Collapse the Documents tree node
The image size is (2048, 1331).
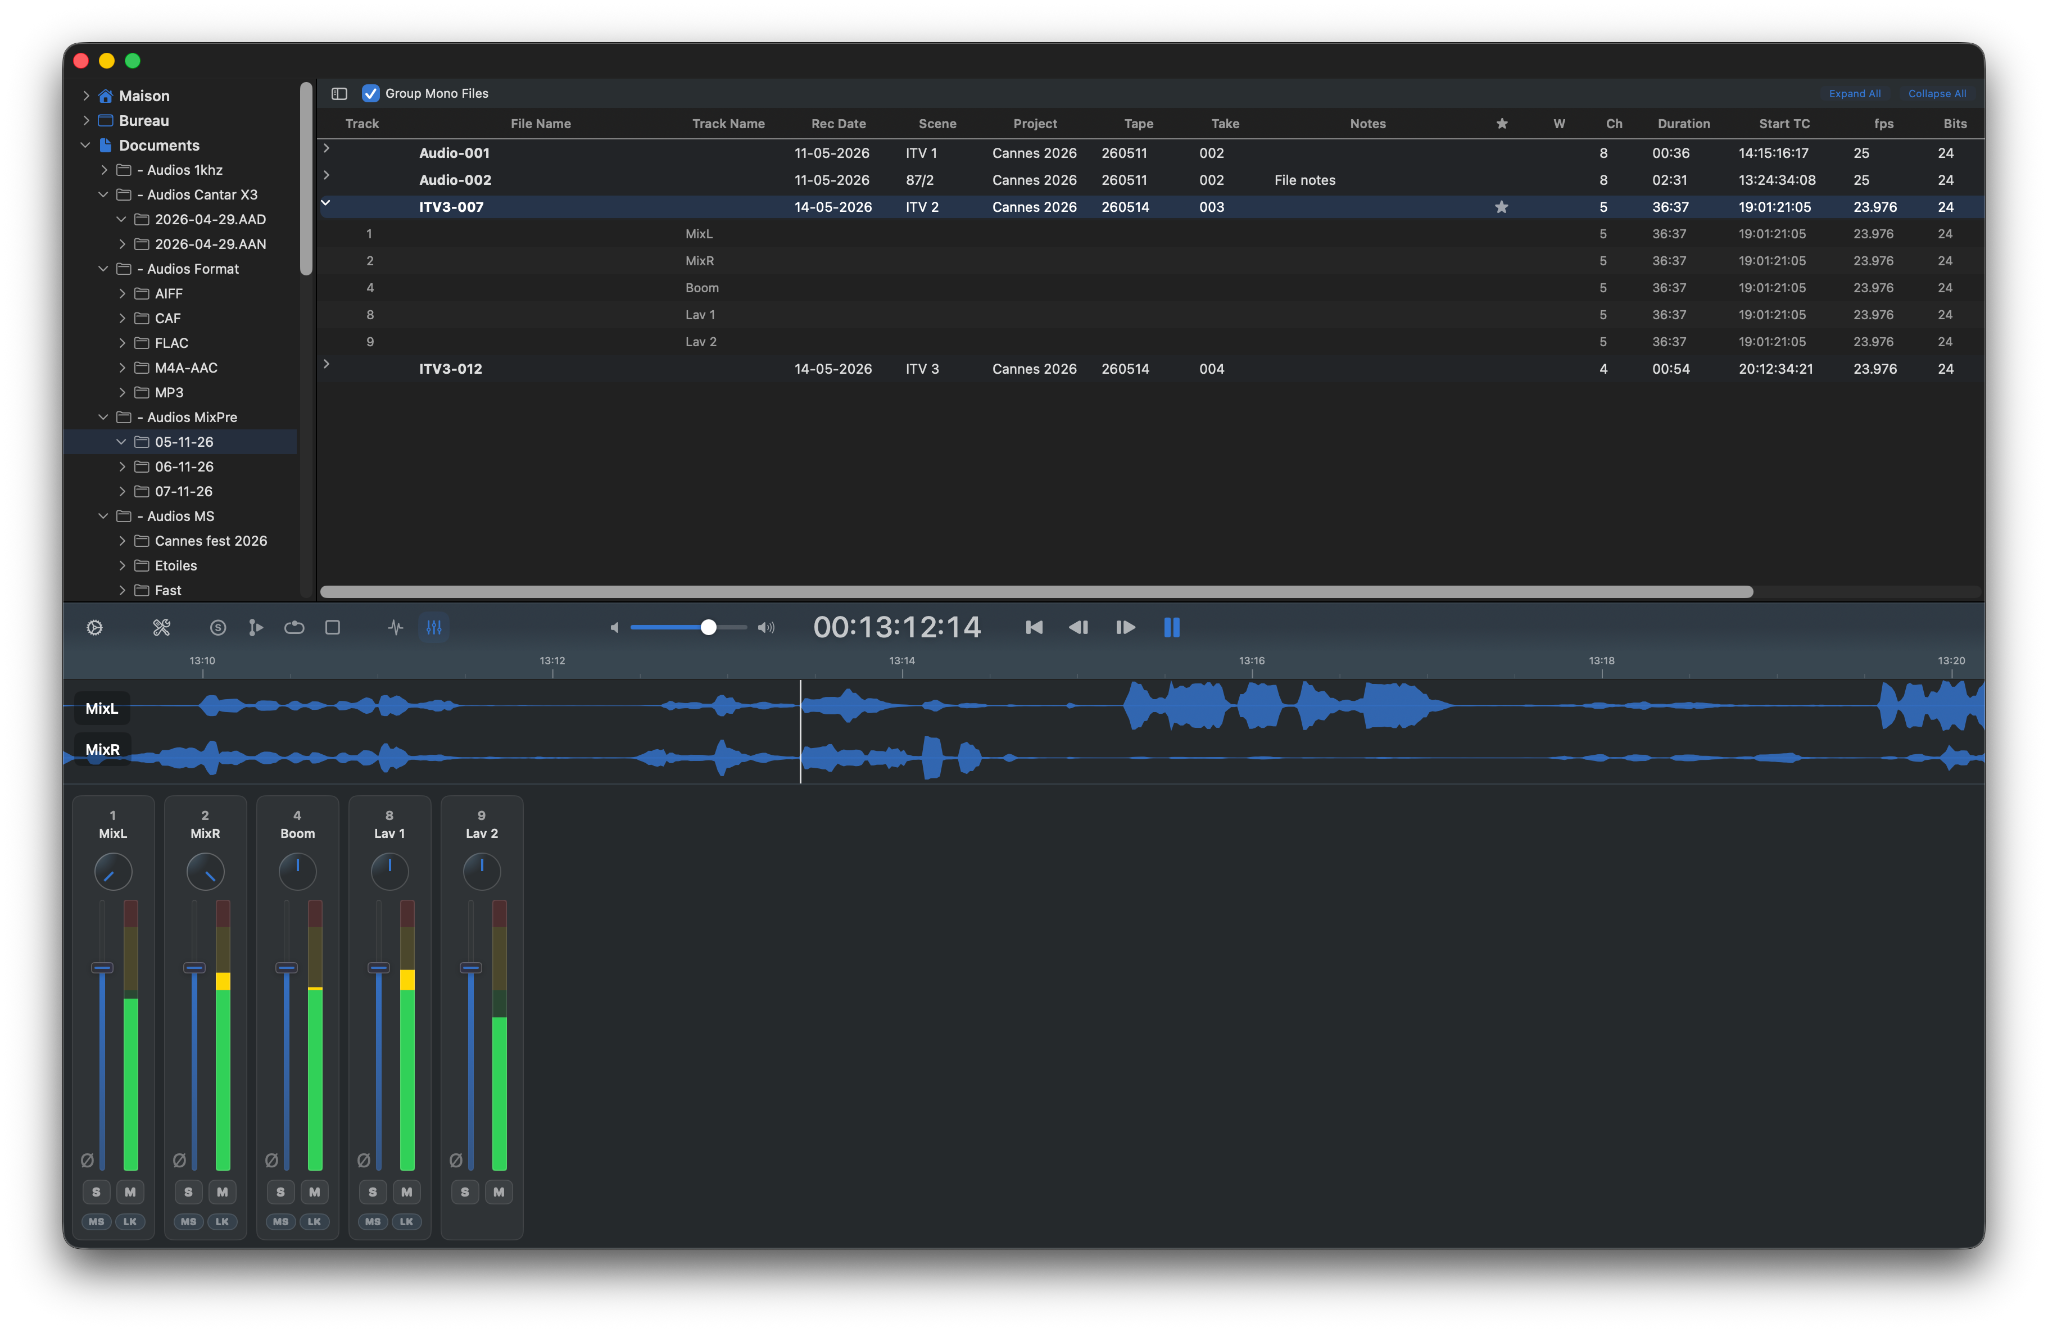[x=86, y=145]
